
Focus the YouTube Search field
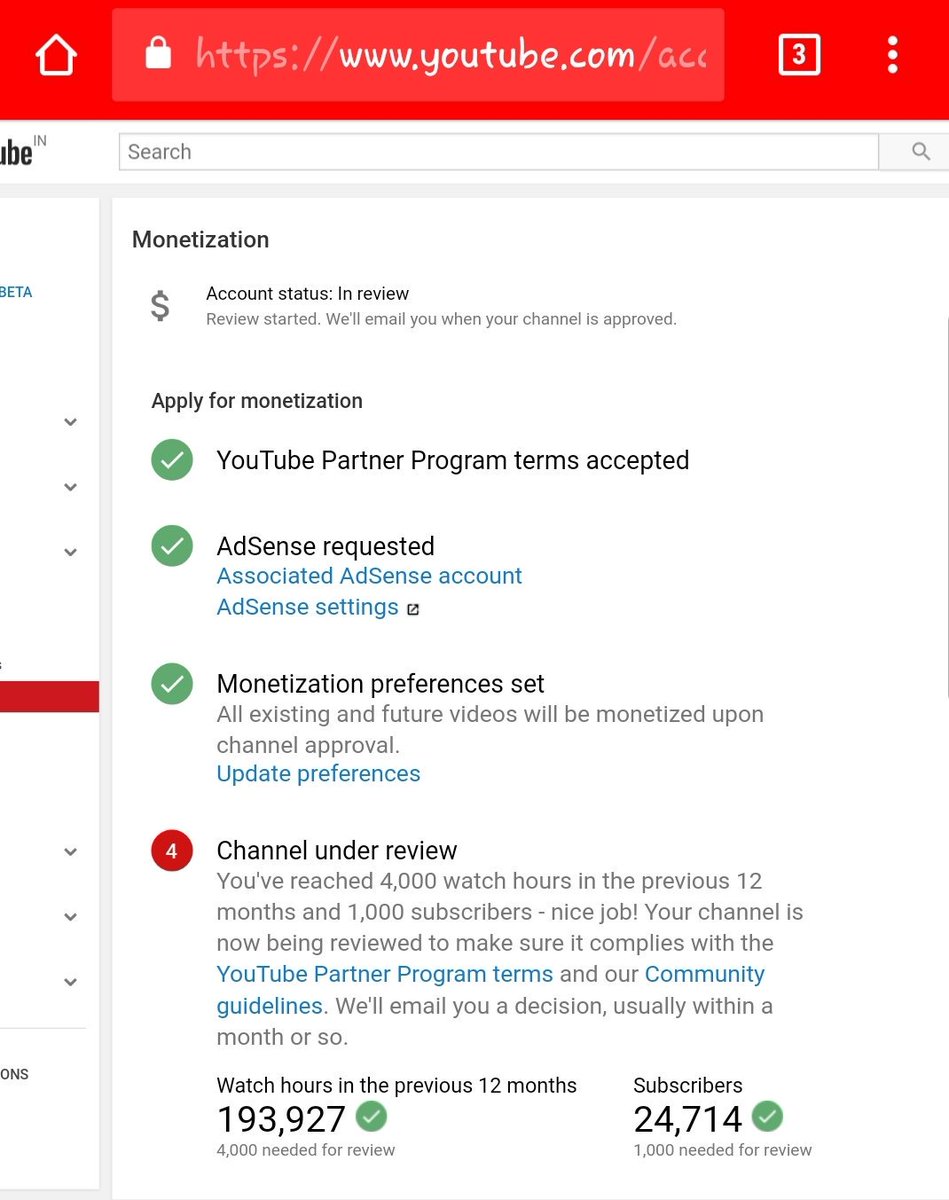tap(498, 152)
